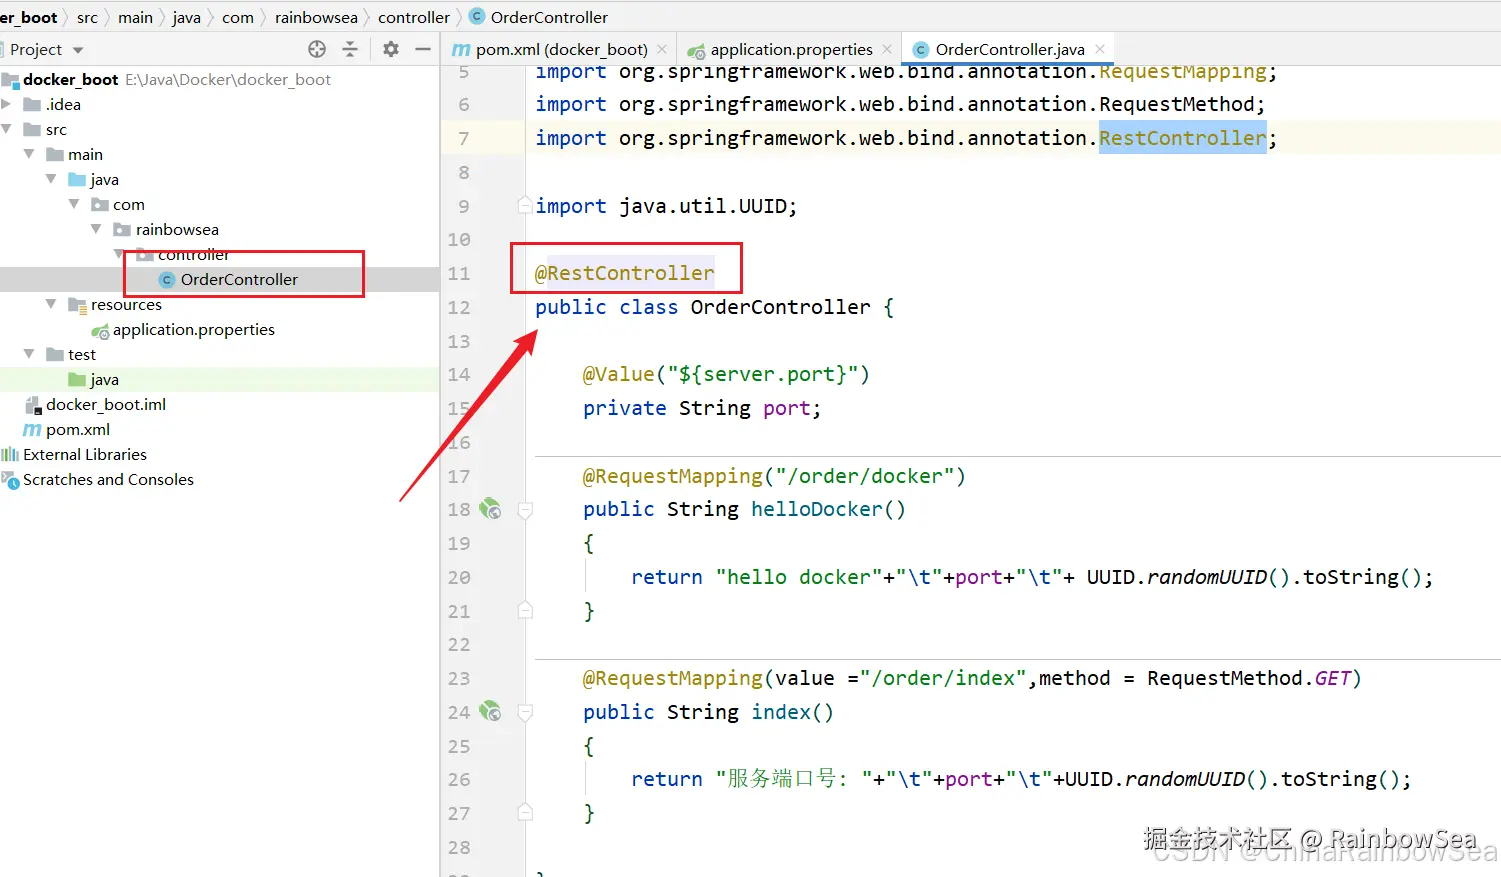Click the src breadcrumb
Screen dimensions: 1501x877
coord(88,17)
